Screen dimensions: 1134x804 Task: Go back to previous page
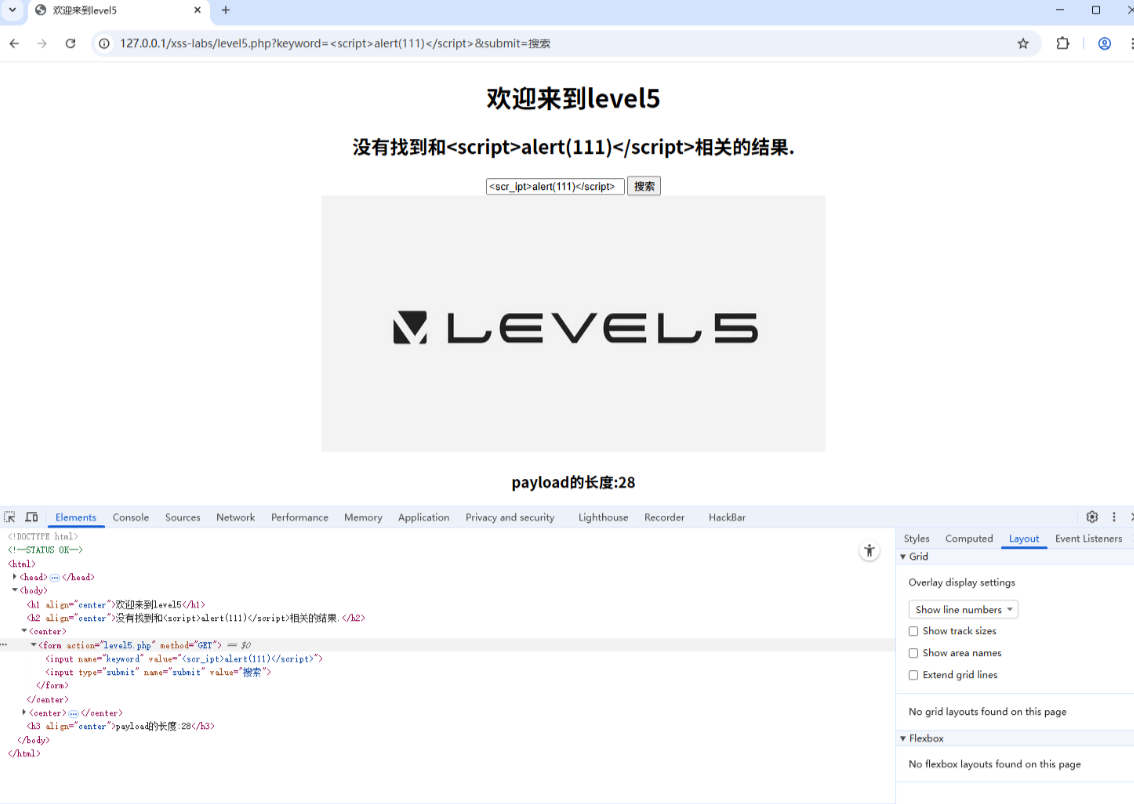[x=14, y=43]
